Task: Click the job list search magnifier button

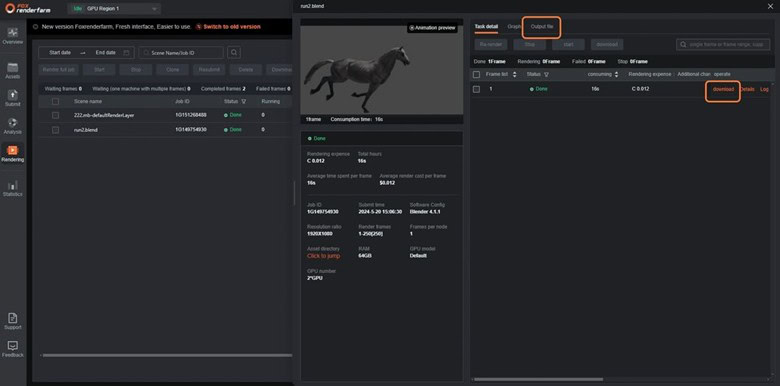Action: coord(234,52)
